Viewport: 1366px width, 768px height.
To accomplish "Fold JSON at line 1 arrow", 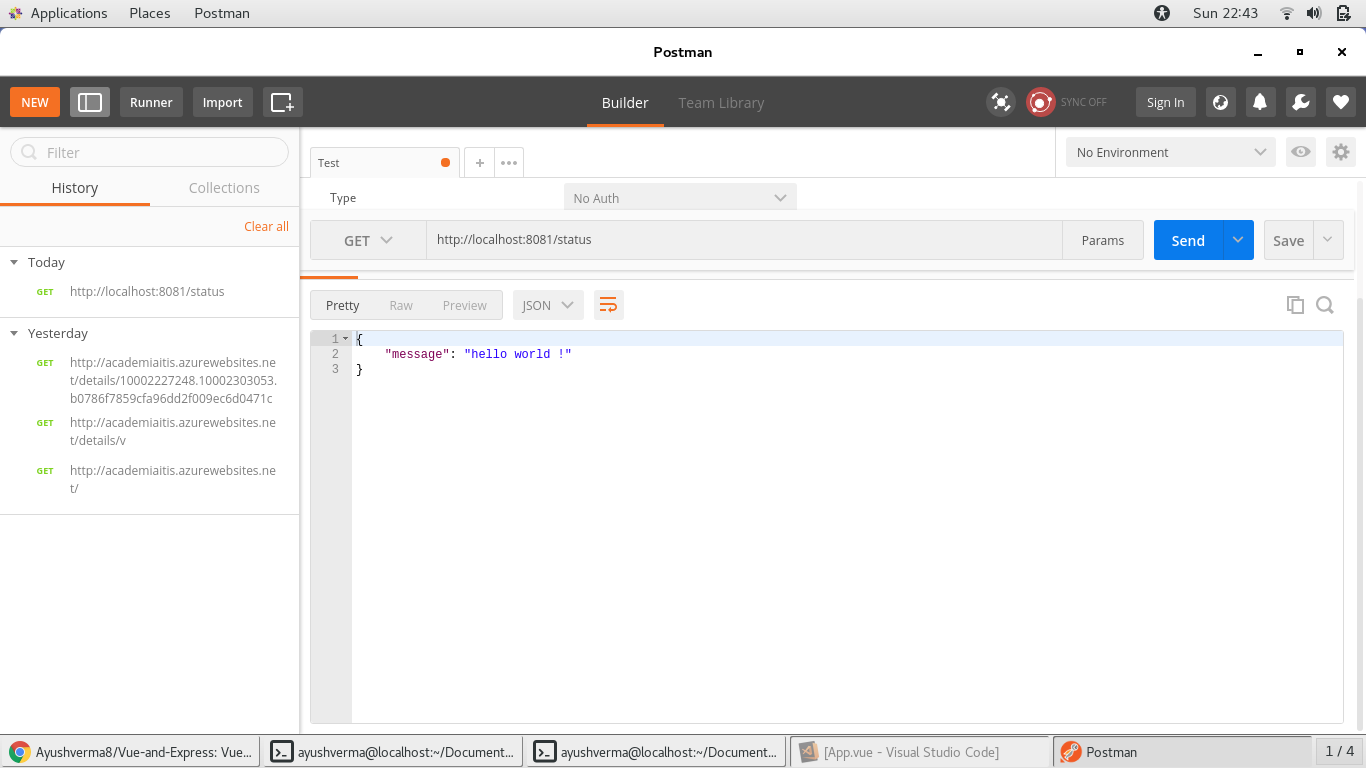I will (345, 339).
